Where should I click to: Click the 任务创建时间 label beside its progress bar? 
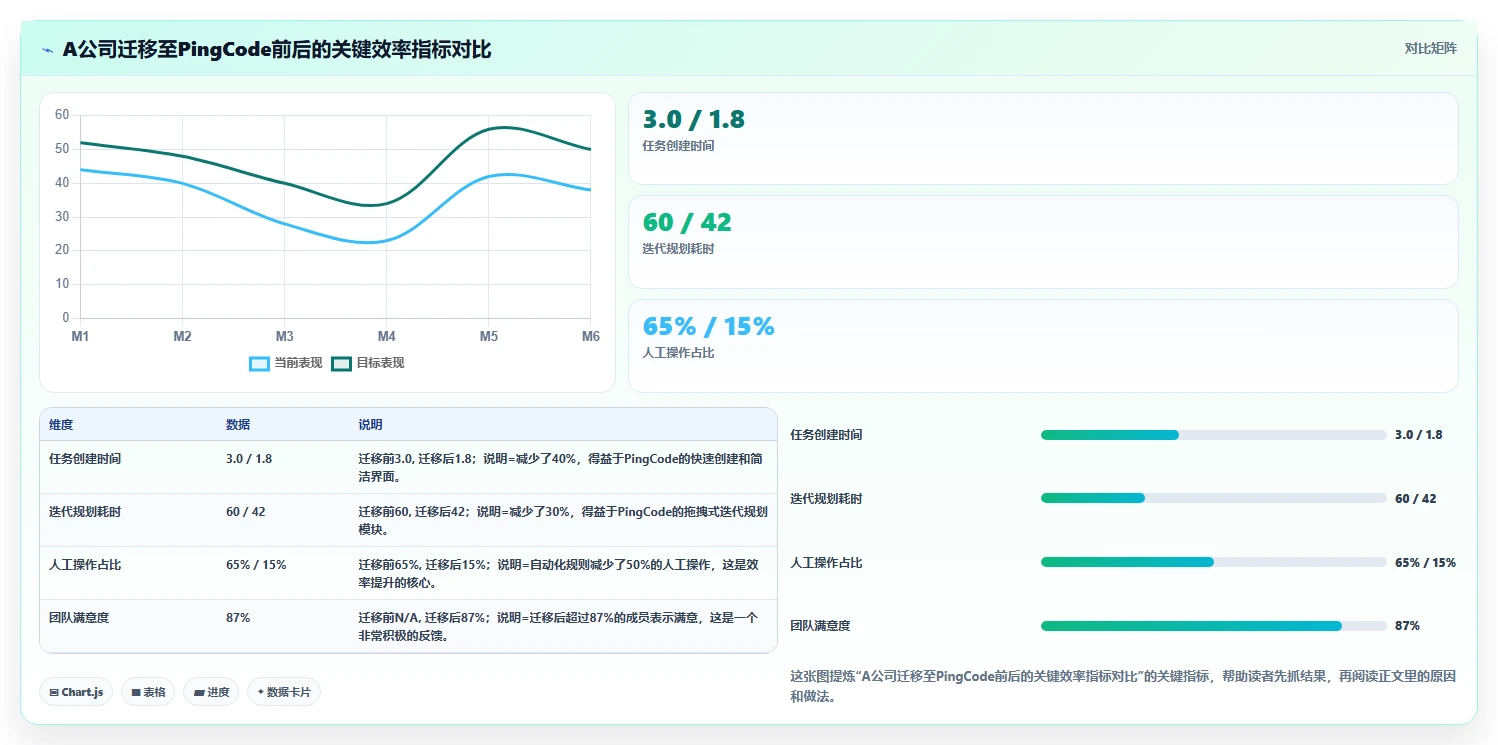[826, 435]
